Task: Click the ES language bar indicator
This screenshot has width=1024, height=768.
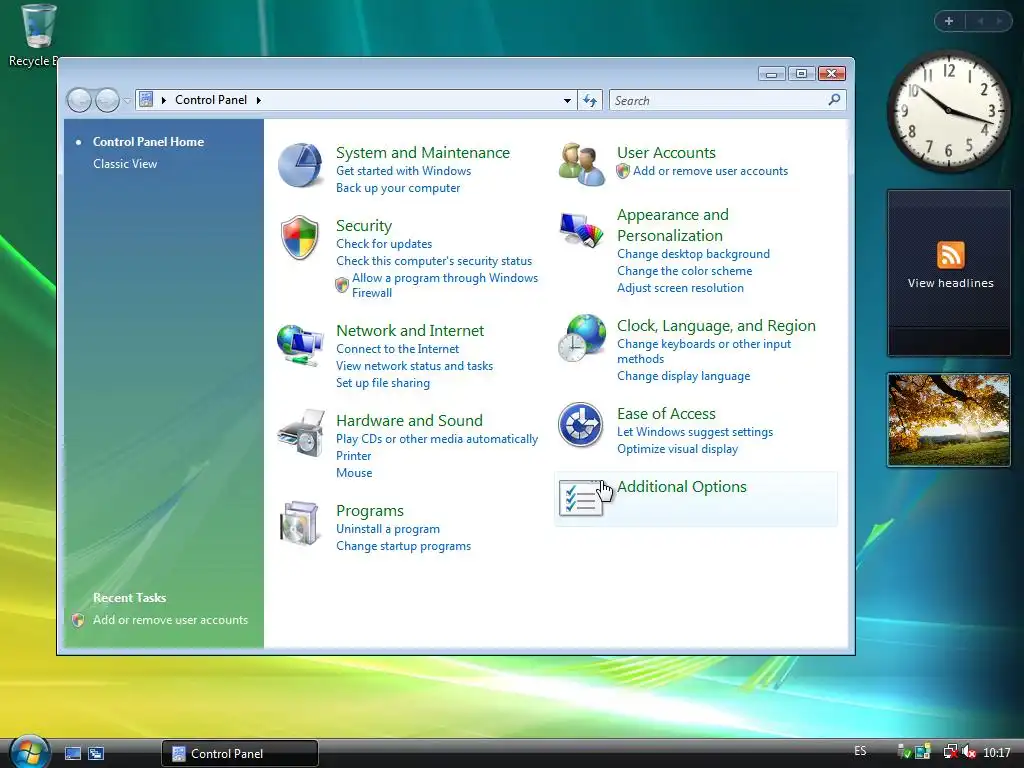Action: pyautogui.click(x=860, y=751)
